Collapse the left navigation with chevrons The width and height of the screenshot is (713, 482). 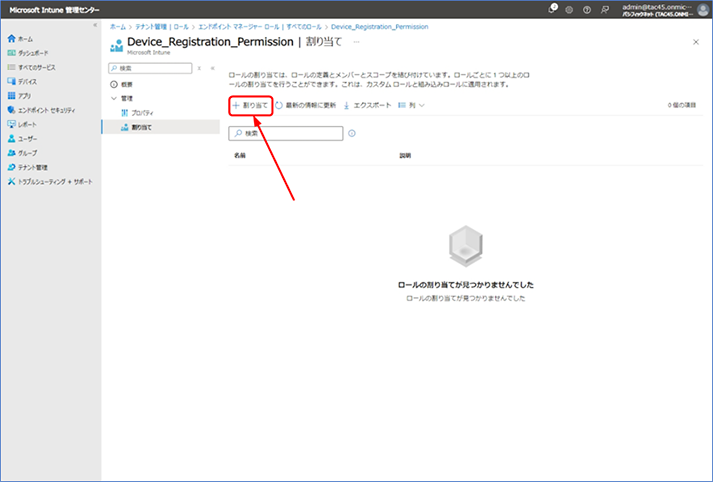click(95, 25)
